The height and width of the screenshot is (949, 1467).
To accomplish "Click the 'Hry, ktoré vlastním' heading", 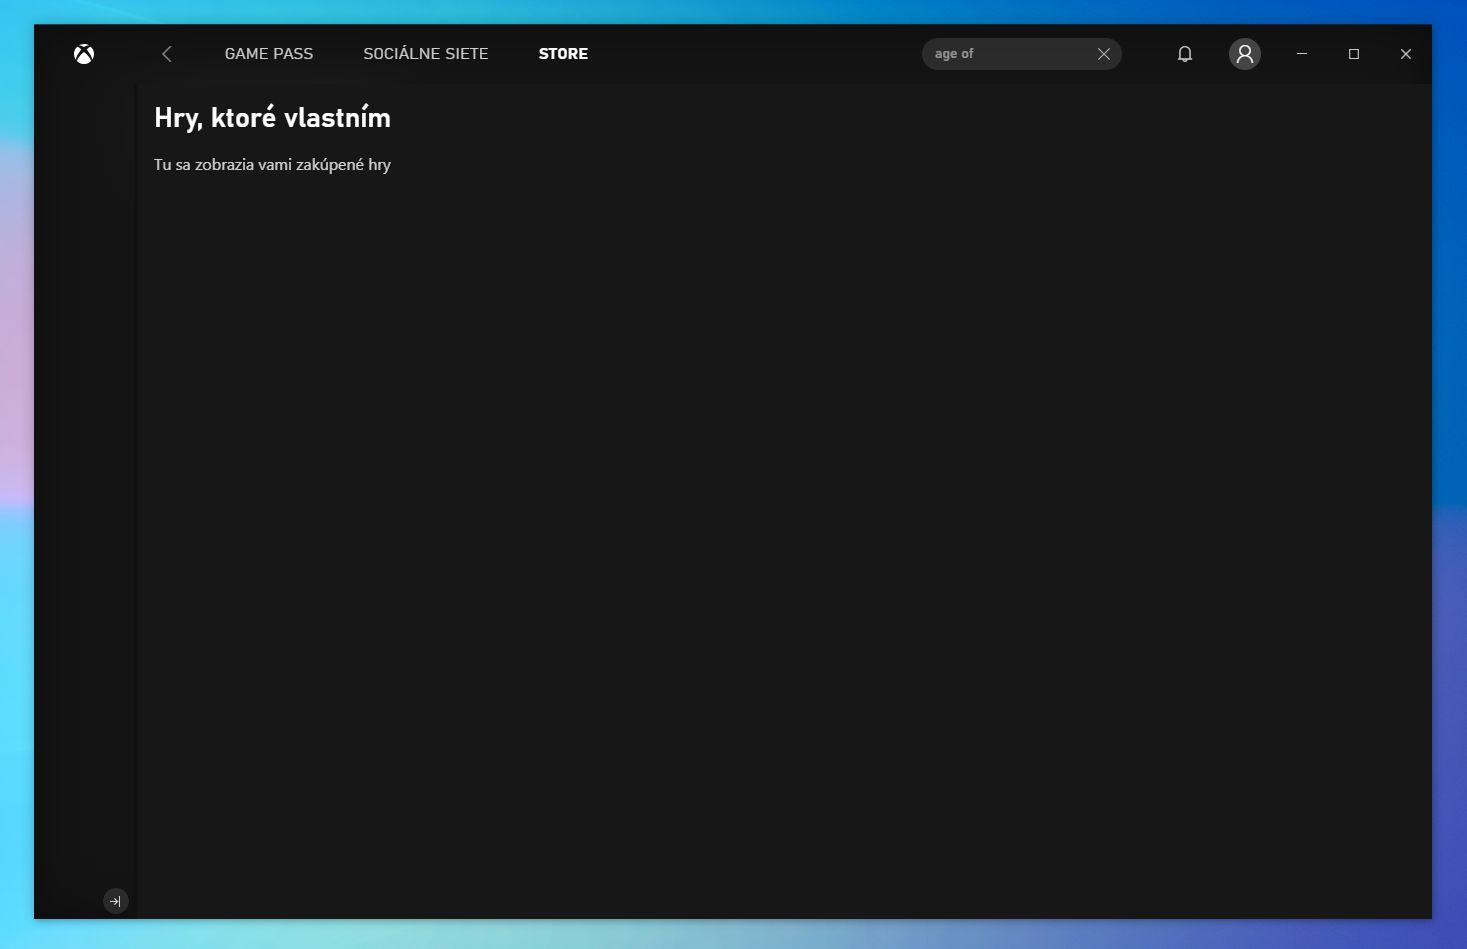I will [272, 118].
